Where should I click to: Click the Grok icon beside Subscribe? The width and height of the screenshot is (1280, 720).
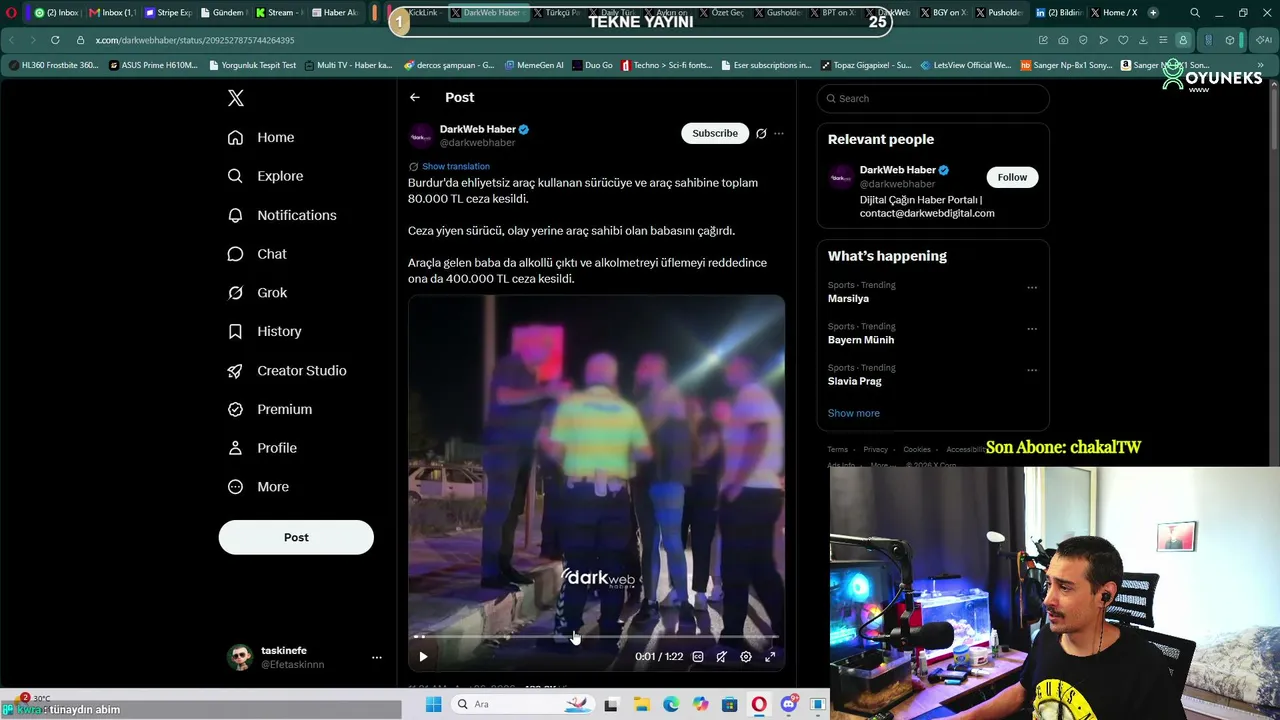coord(761,133)
